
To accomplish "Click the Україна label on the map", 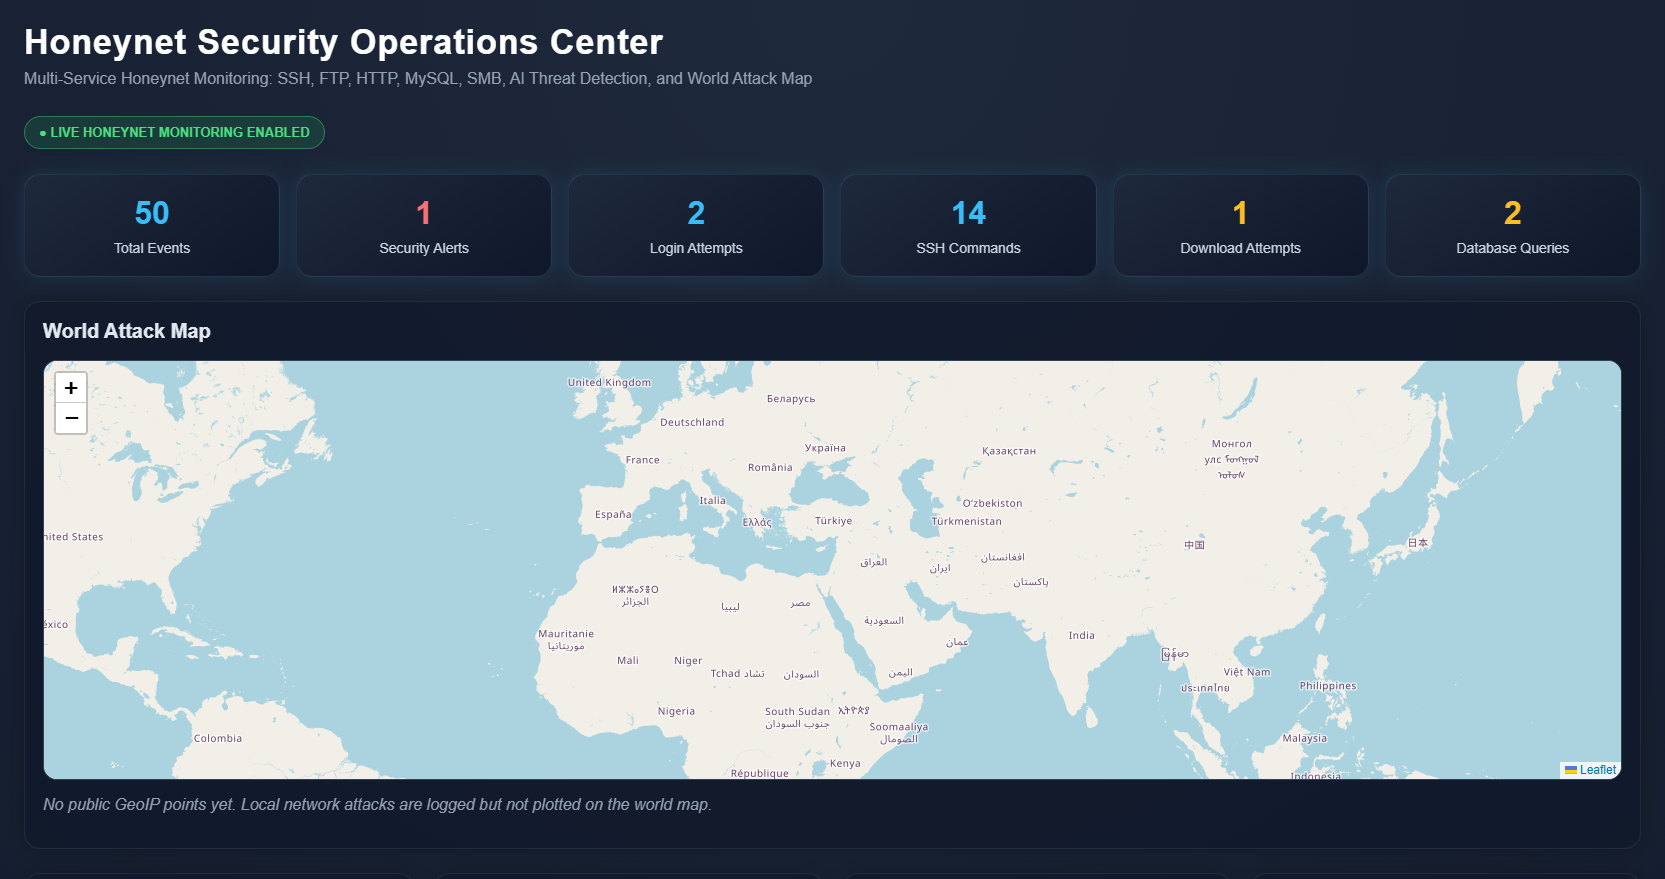I will point(825,448).
